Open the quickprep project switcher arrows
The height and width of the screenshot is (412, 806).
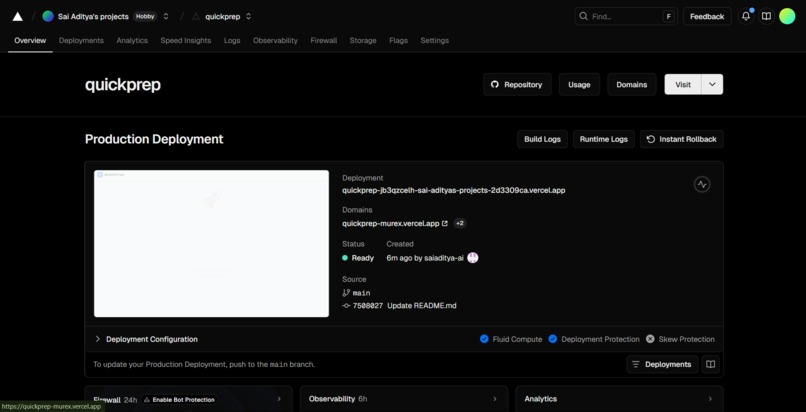pos(248,16)
